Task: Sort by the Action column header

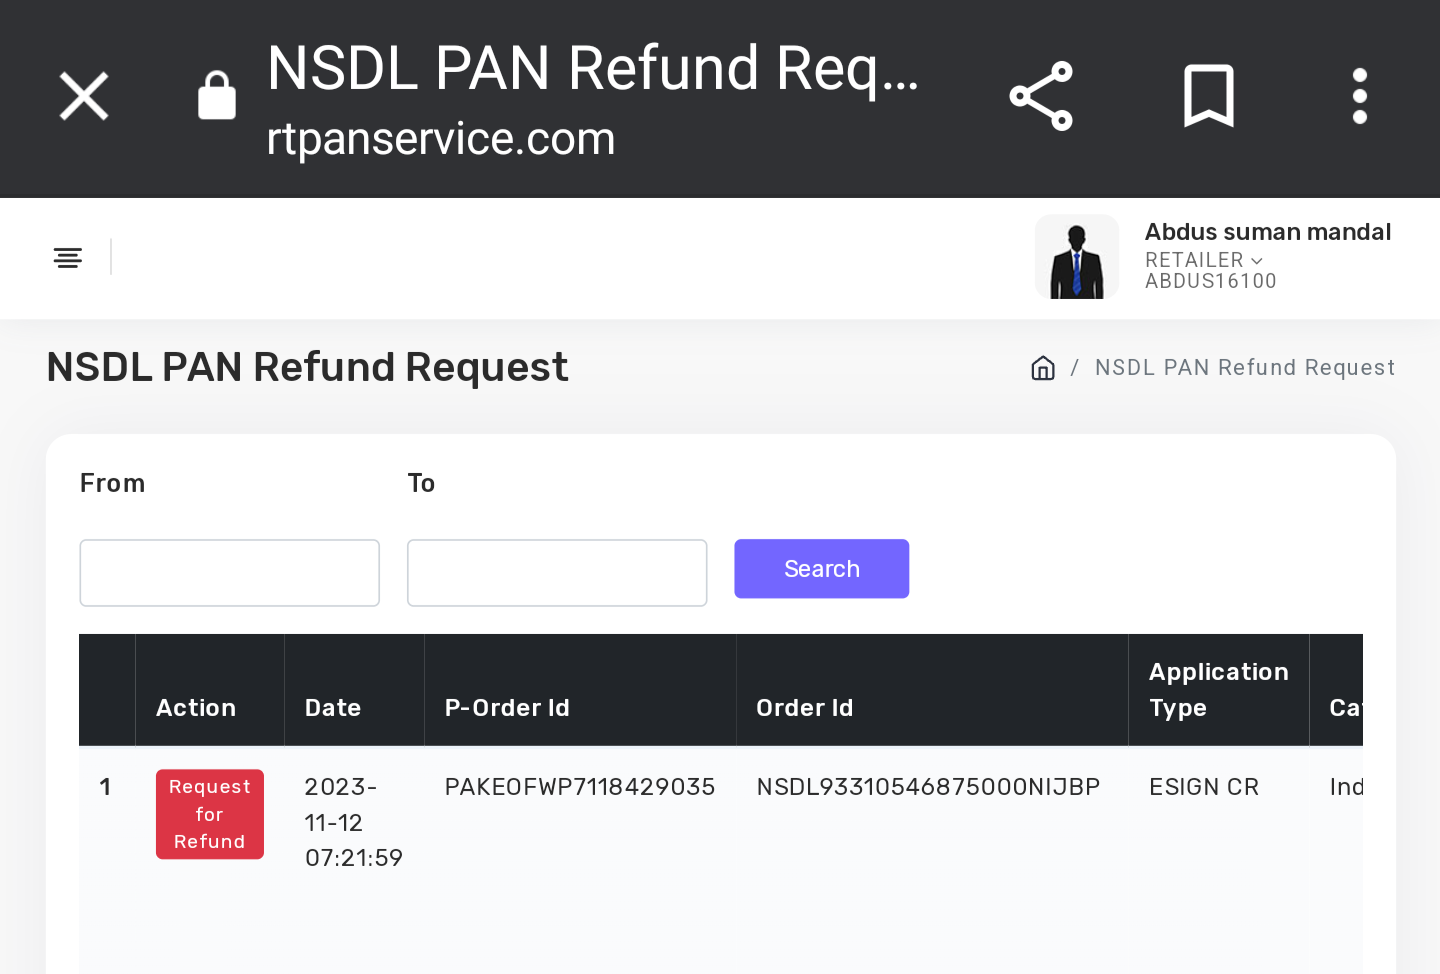Action: point(196,708)
